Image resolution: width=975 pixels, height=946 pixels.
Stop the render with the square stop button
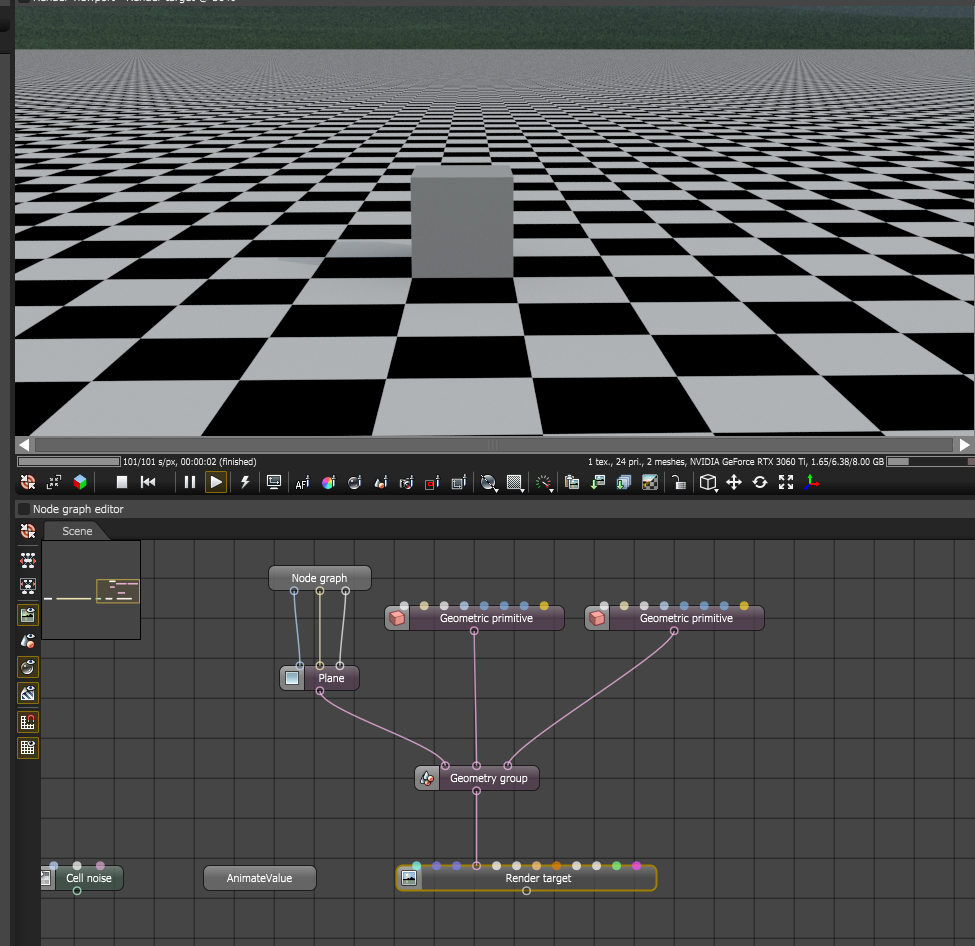coord(122,482)
